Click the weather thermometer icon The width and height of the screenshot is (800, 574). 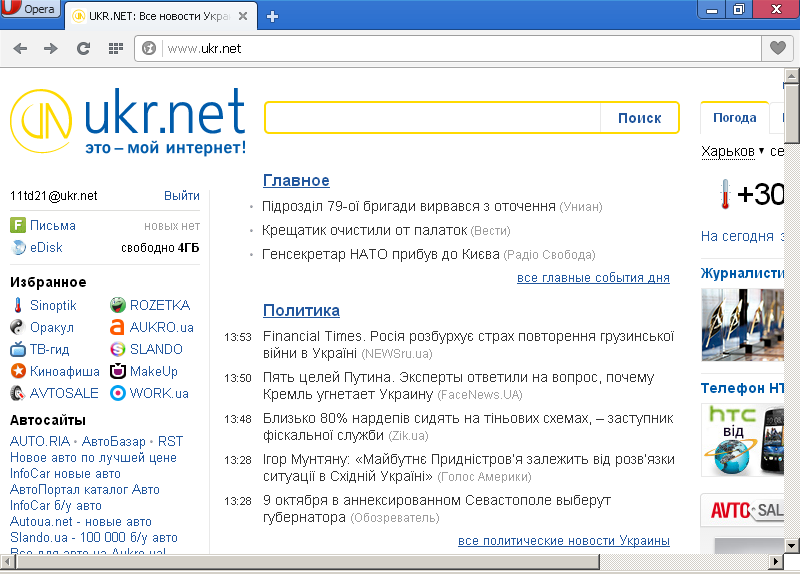pos(725,194)
